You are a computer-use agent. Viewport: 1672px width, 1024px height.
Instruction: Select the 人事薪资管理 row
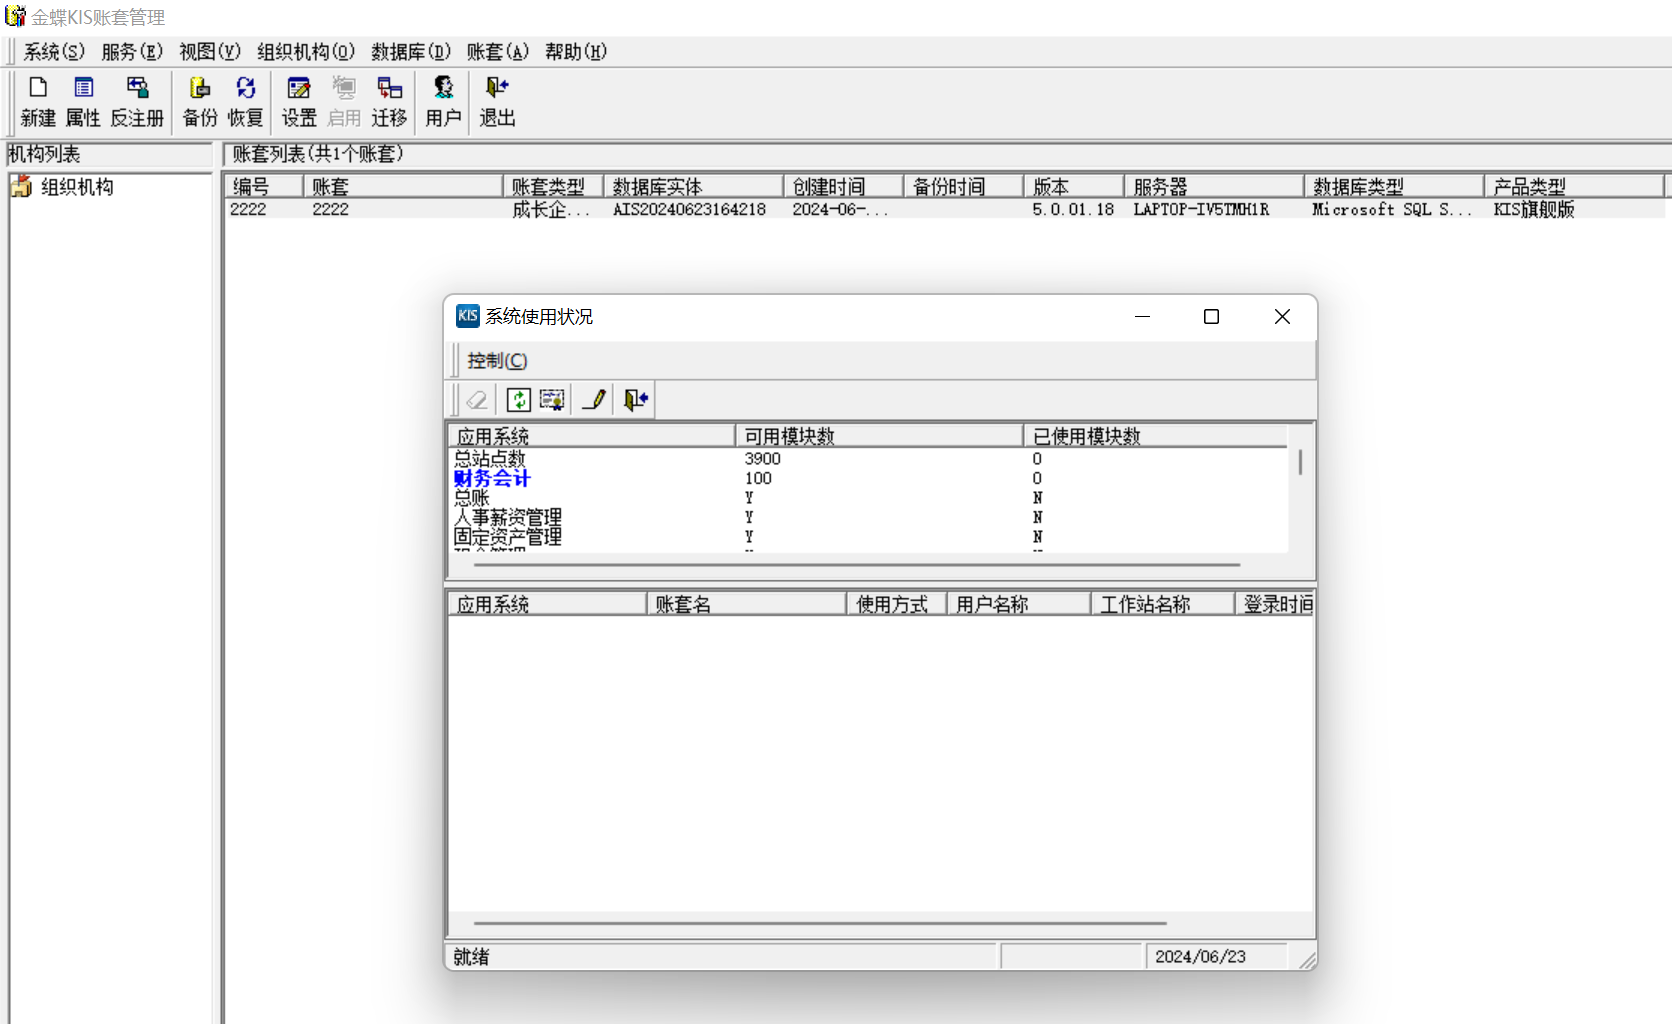click(x=867, y=517)
